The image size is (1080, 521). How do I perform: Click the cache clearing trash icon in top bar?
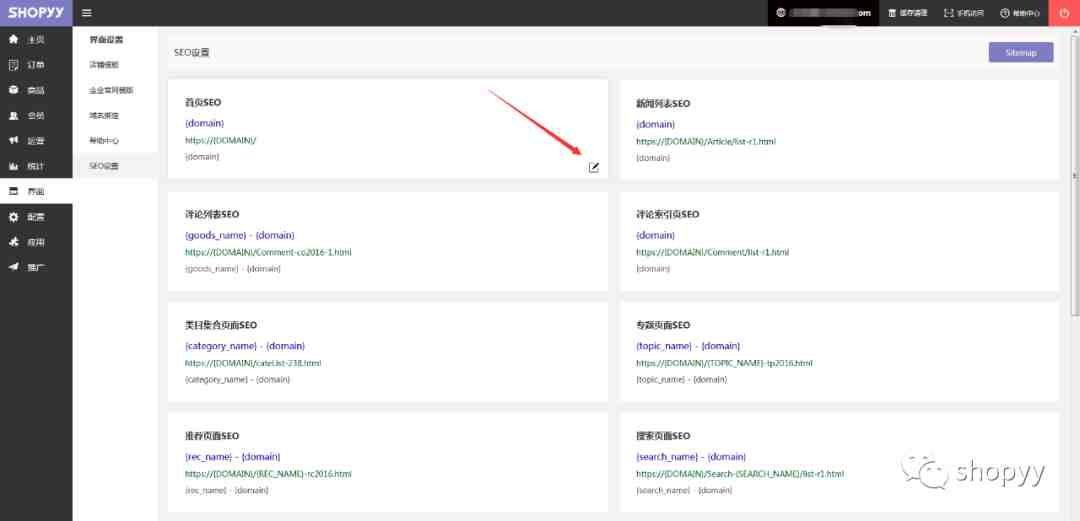892,13
